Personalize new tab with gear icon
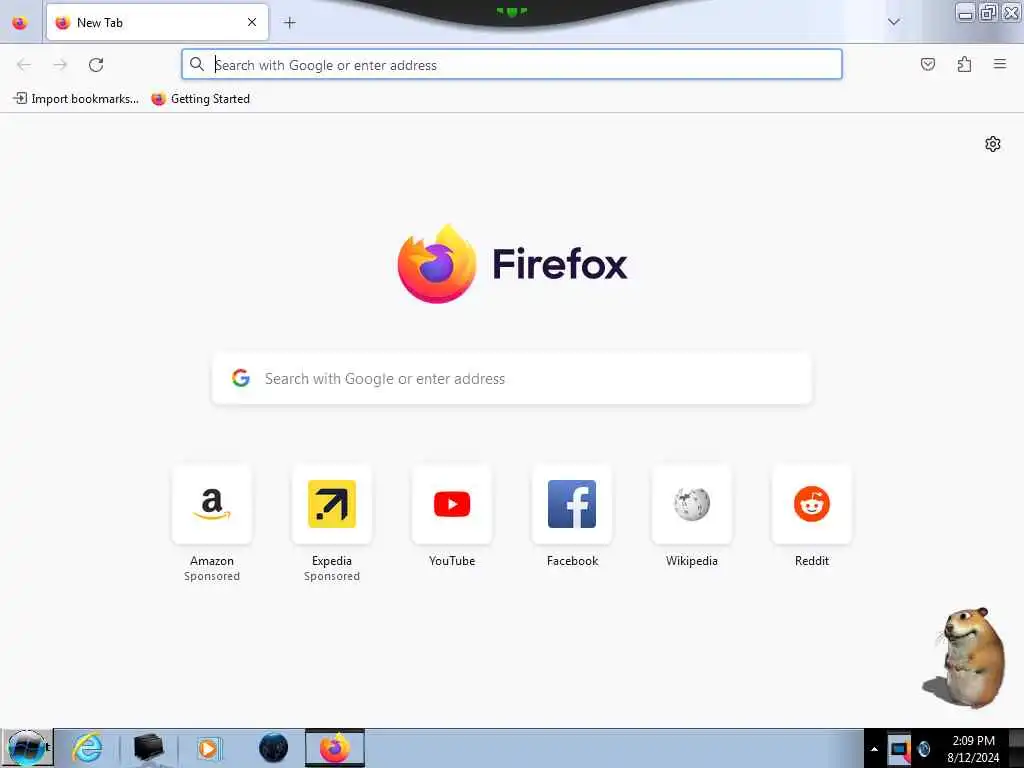The height and width of the screenshot is (768, 1024). point(993,144)
